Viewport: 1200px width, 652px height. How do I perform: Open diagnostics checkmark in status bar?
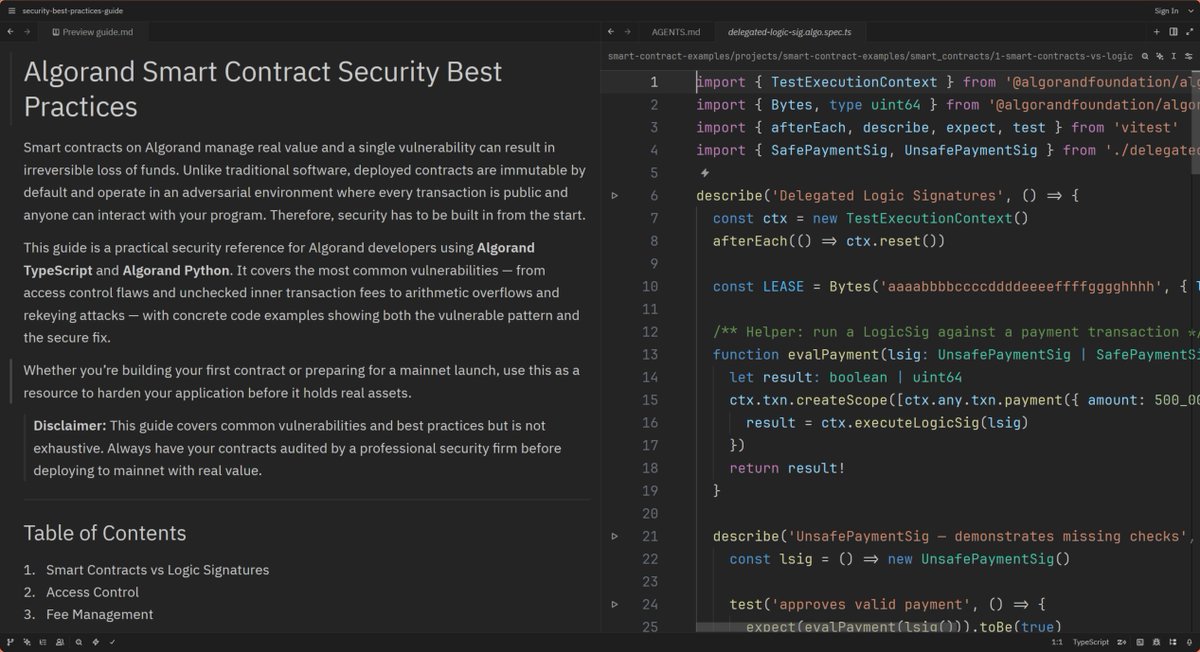point(112,642)
